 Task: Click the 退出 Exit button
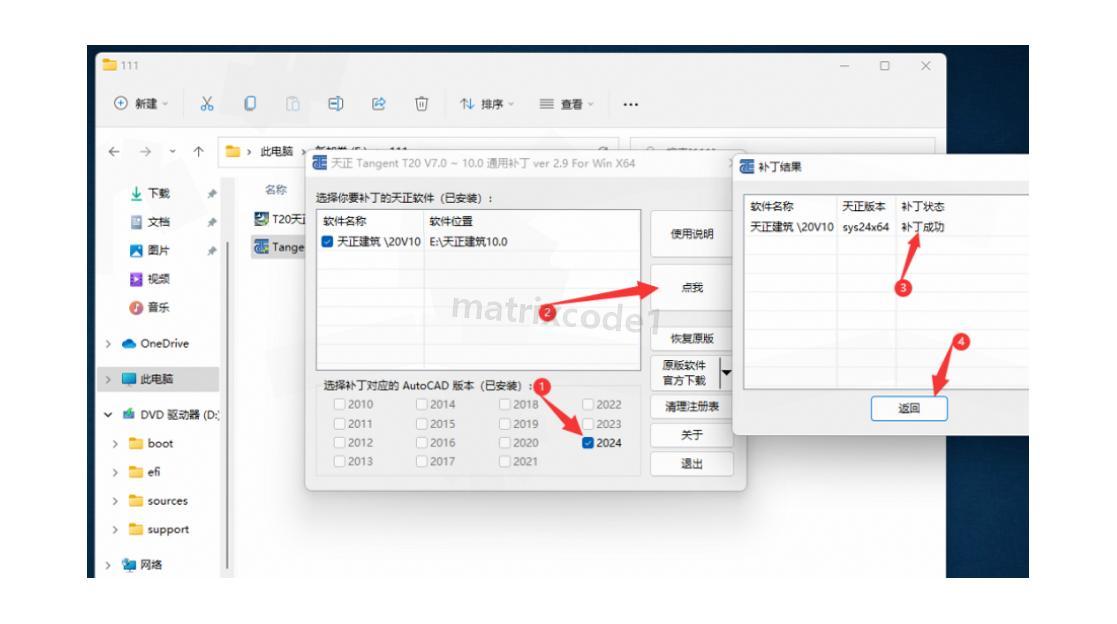[x=692, y=464]
